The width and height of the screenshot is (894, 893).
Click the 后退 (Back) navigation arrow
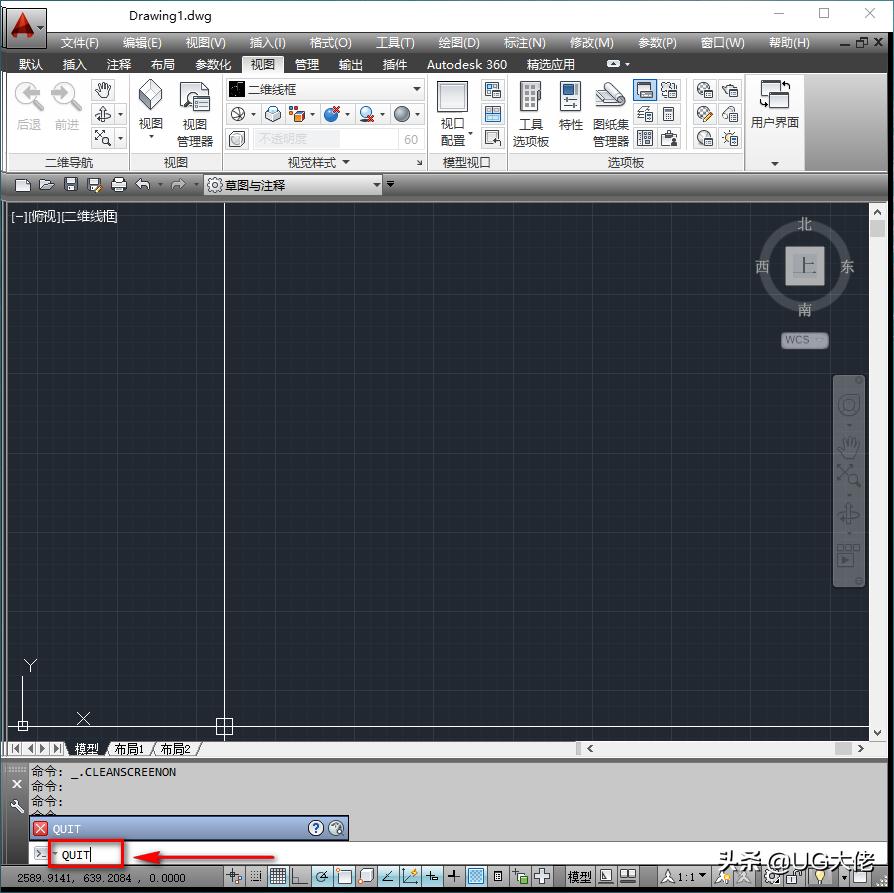pyautogui.click(x=29, y=100)
